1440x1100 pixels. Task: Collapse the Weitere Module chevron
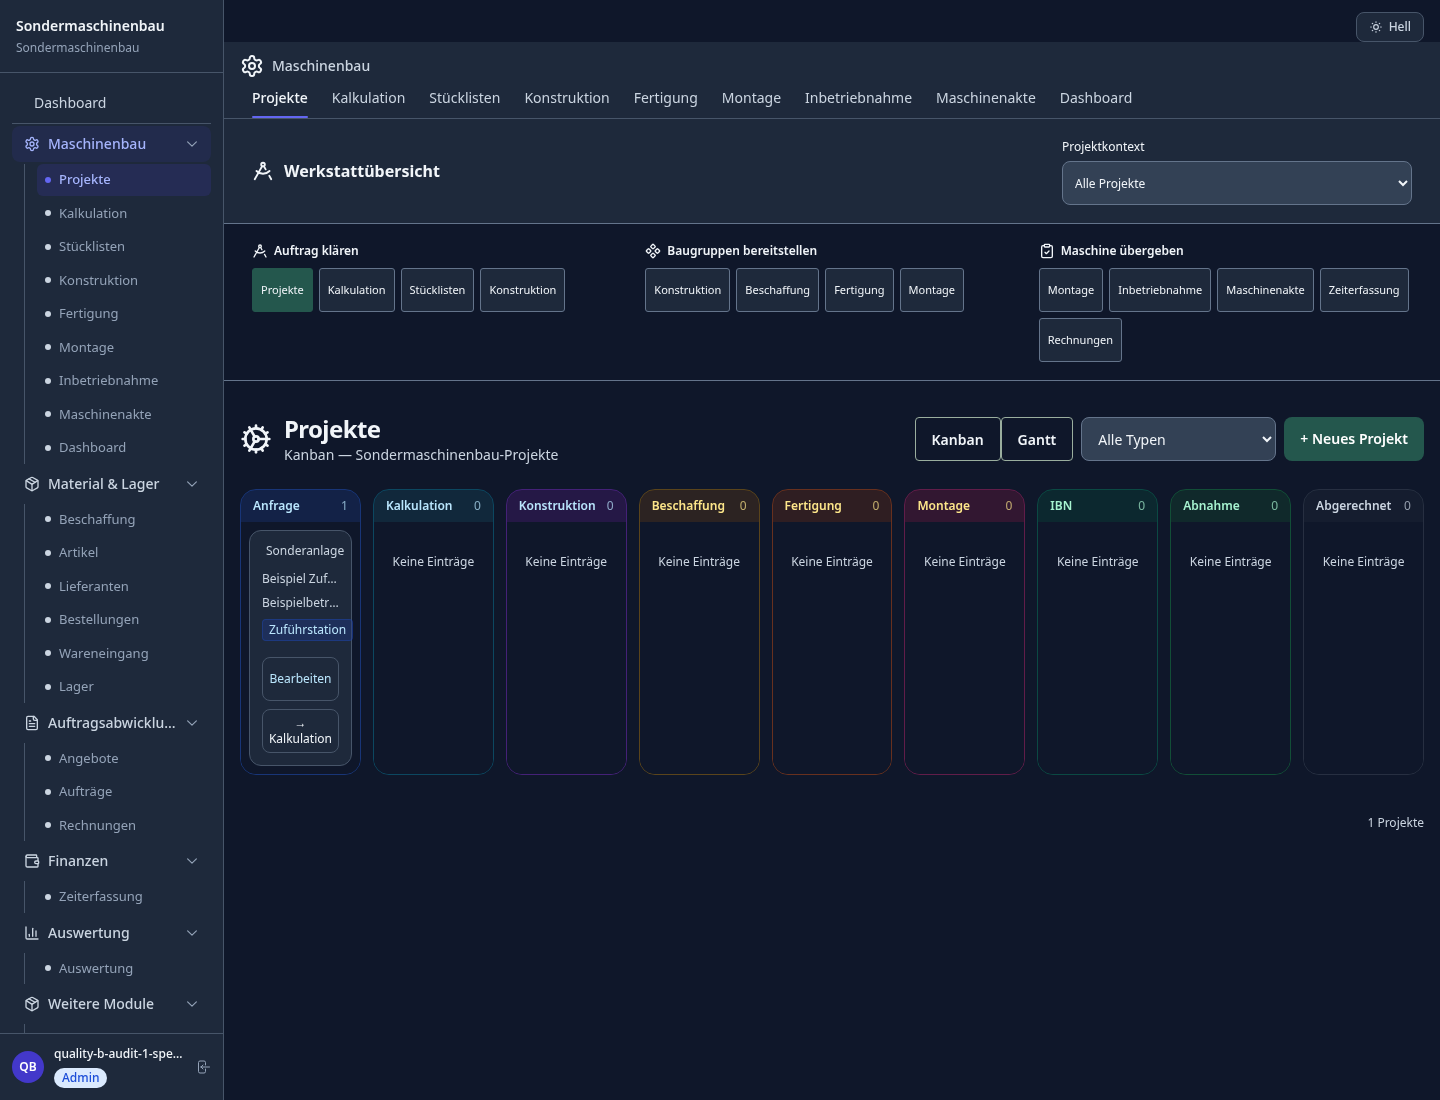click(x=192, y=1004)
